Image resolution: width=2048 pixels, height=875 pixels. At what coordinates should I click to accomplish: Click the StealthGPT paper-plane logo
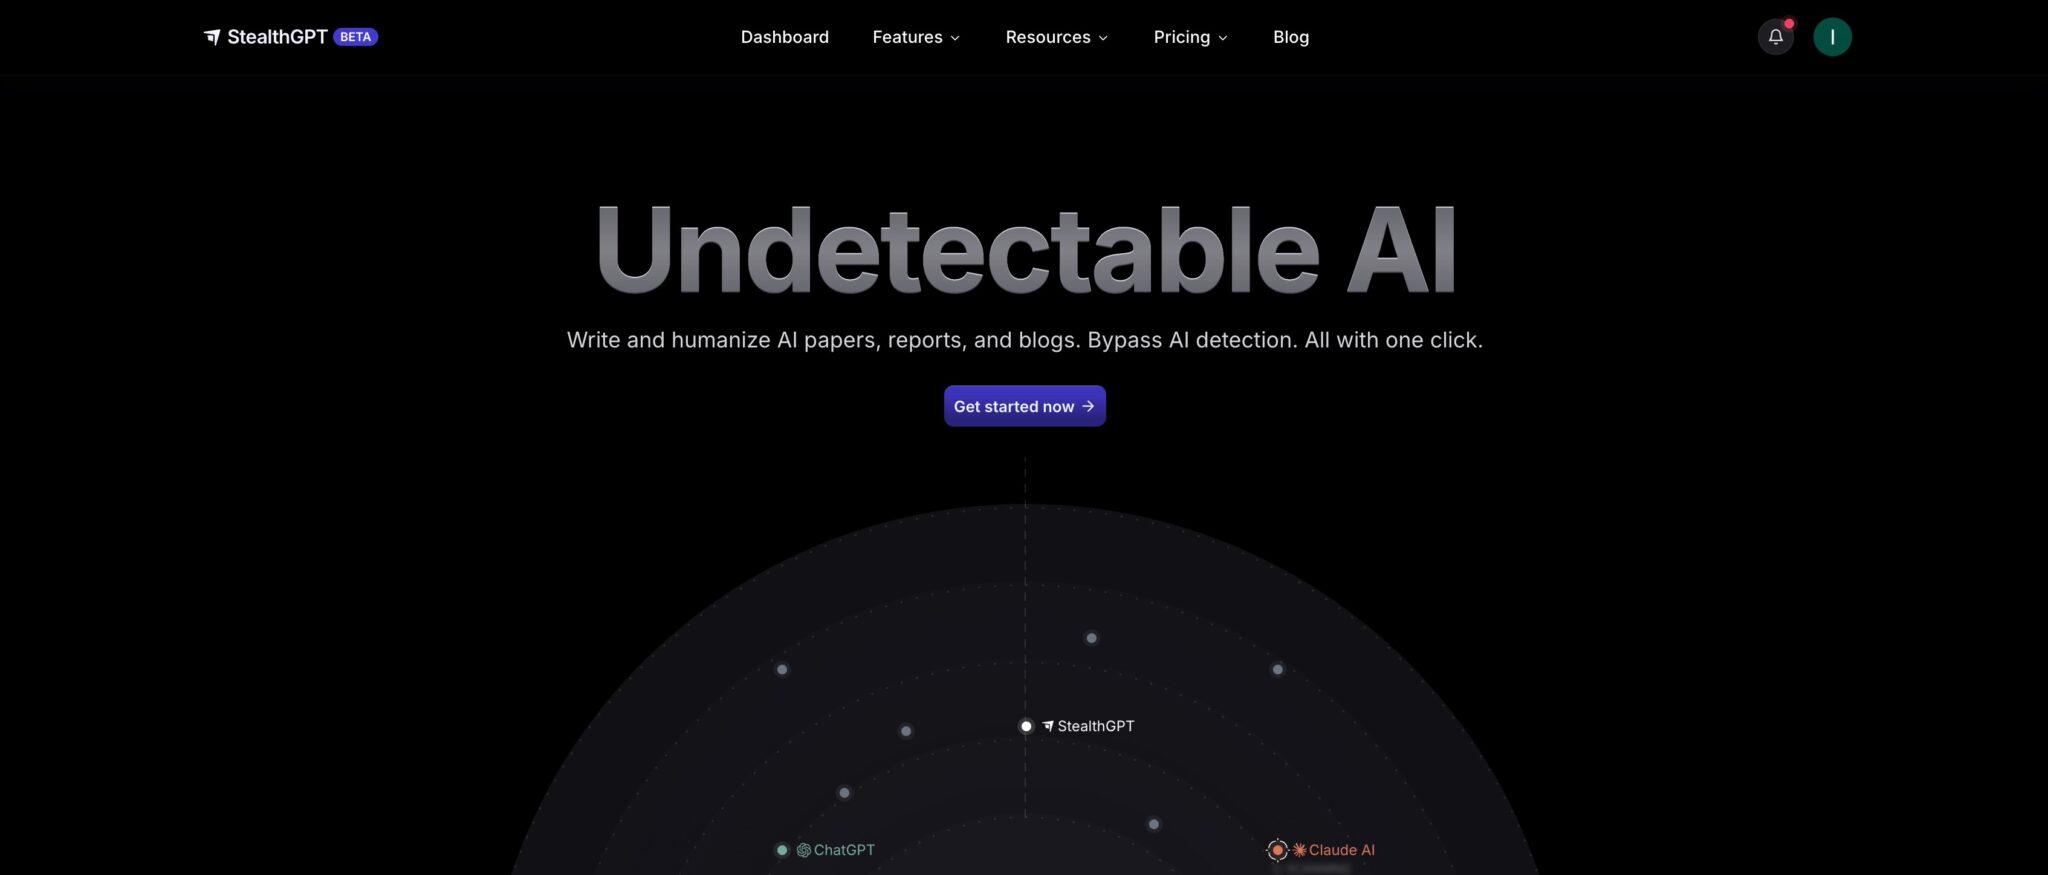tap(214, 37)
